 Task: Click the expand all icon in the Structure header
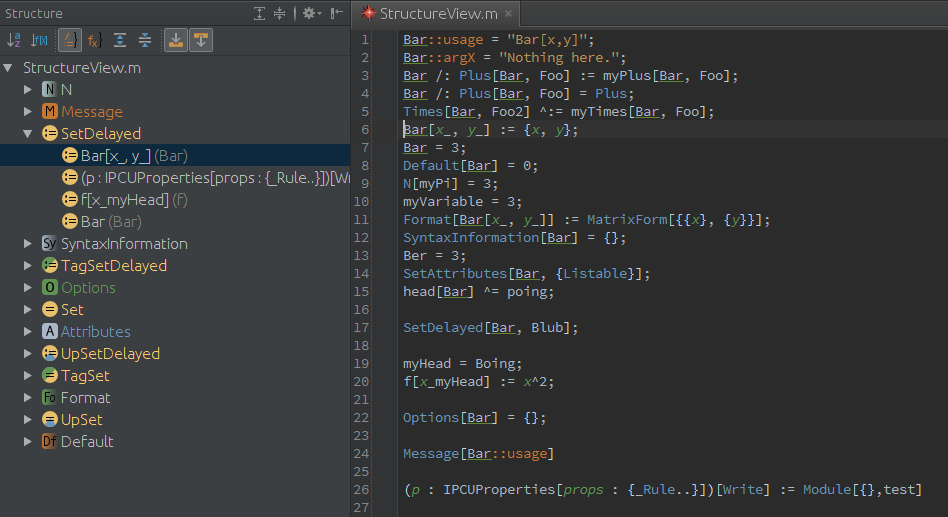point(260,13)
